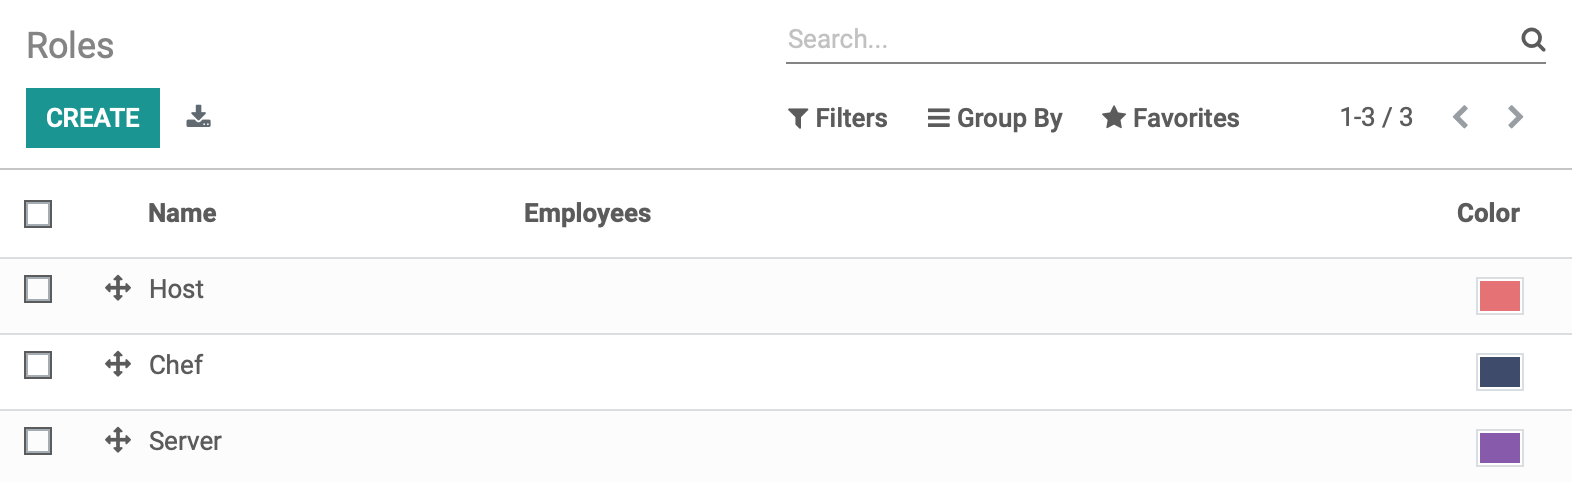Viewport: 1572px width, 482px height.
Task: Go to next page arrow
Action: click(1515, 117)
